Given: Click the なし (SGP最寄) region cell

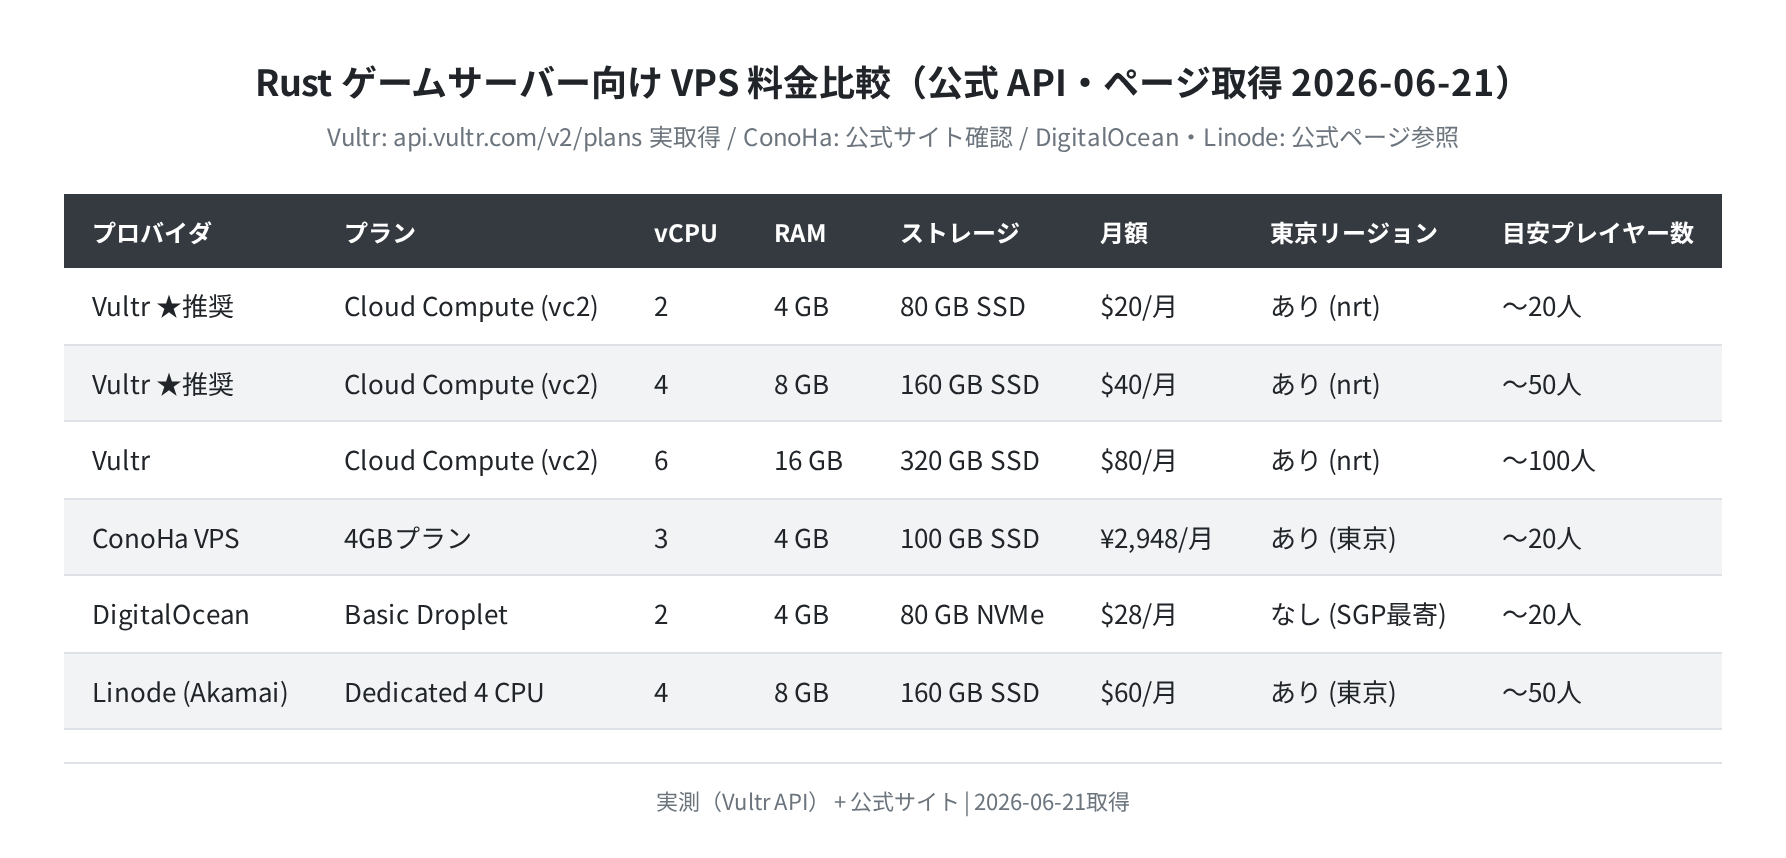Looking at the screenshot, I should (1358, 614).
